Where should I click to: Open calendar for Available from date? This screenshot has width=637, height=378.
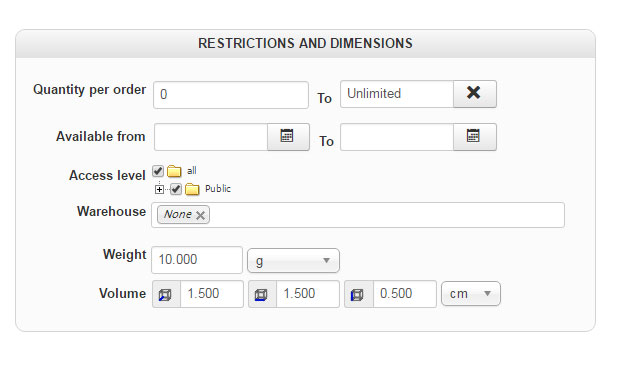[x=288, y=137]
